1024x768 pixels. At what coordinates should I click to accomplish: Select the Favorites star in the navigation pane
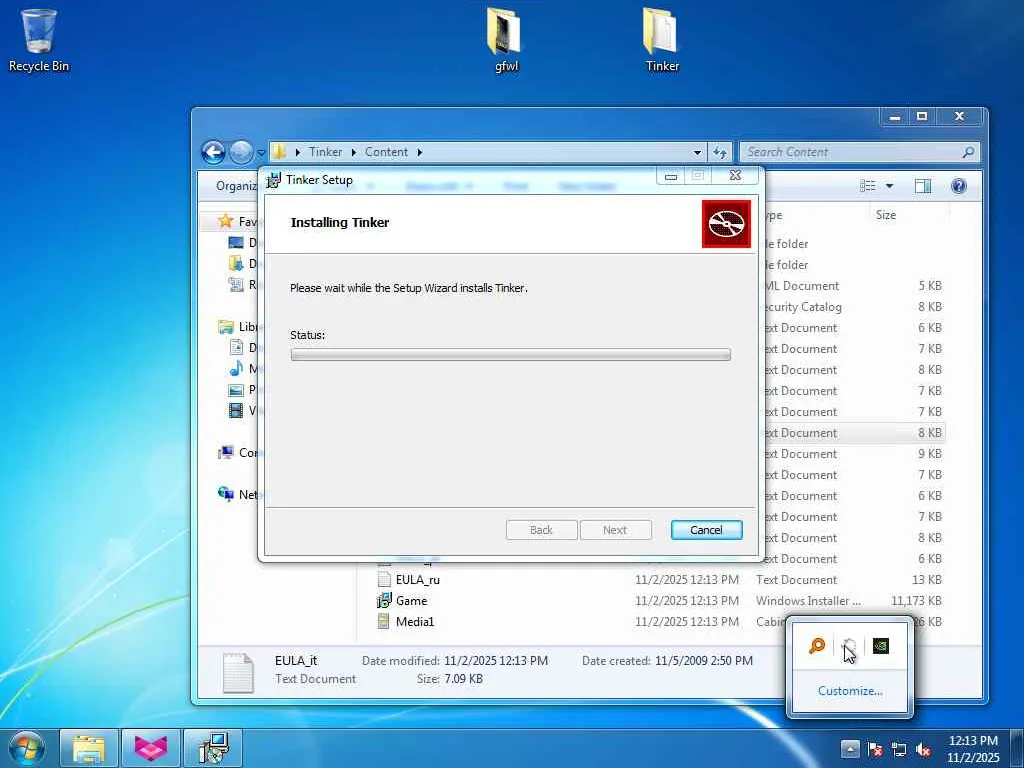click(225, 221)
